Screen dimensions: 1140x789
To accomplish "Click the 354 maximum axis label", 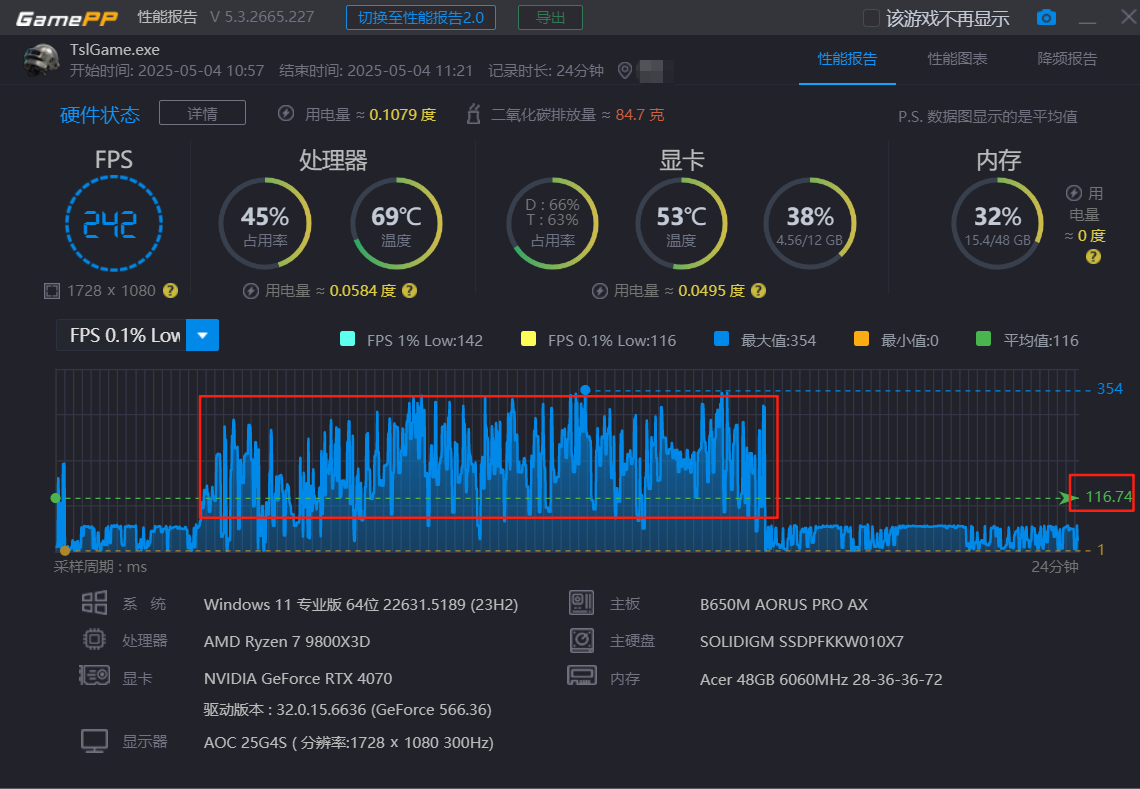I will (x=1109, y=388).
